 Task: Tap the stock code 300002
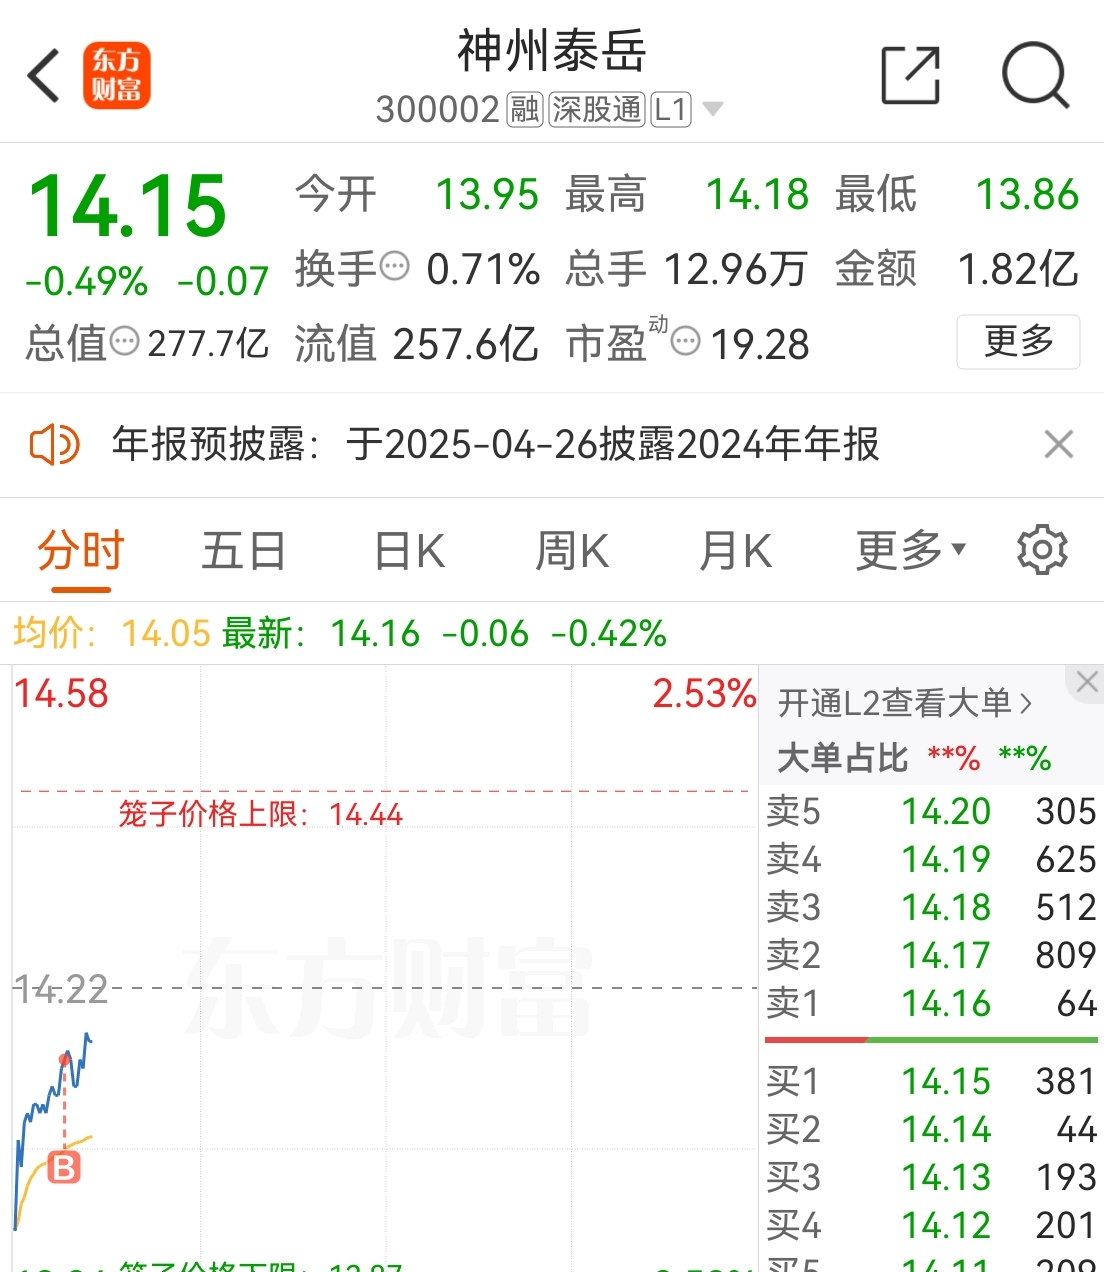pyautogui.click(x=437, y=109)
